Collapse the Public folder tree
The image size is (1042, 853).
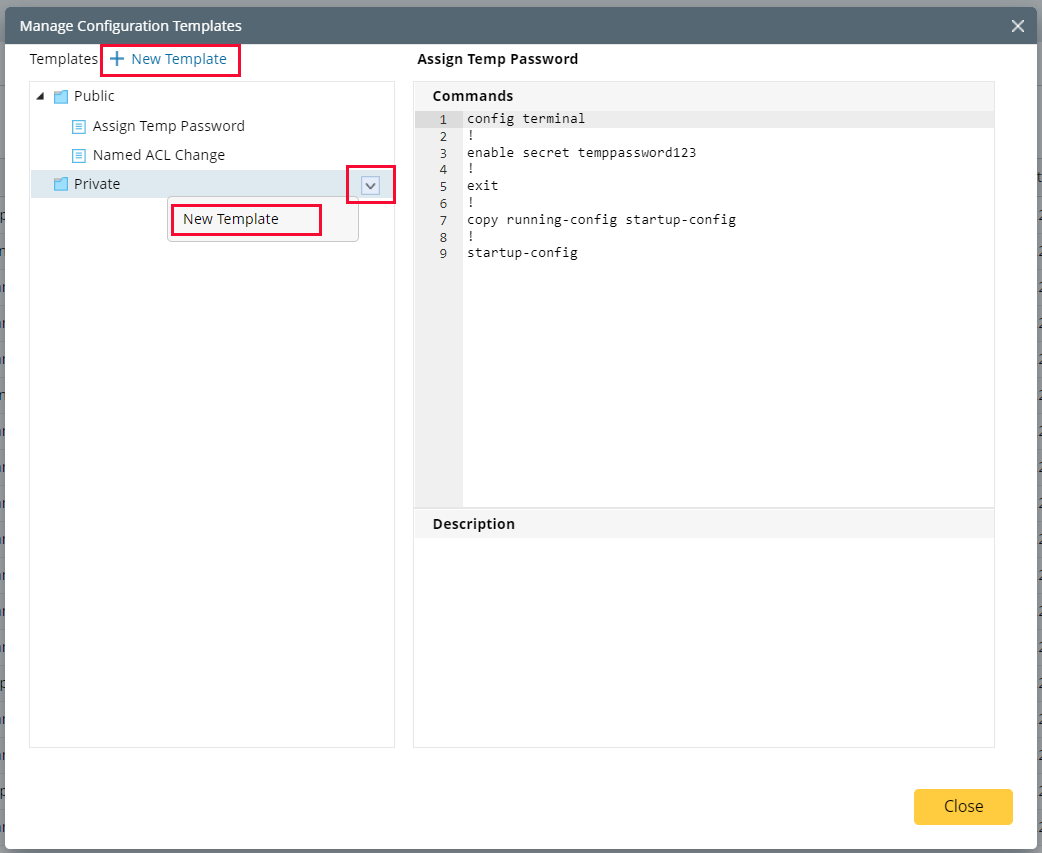click(x=40, y=96)
